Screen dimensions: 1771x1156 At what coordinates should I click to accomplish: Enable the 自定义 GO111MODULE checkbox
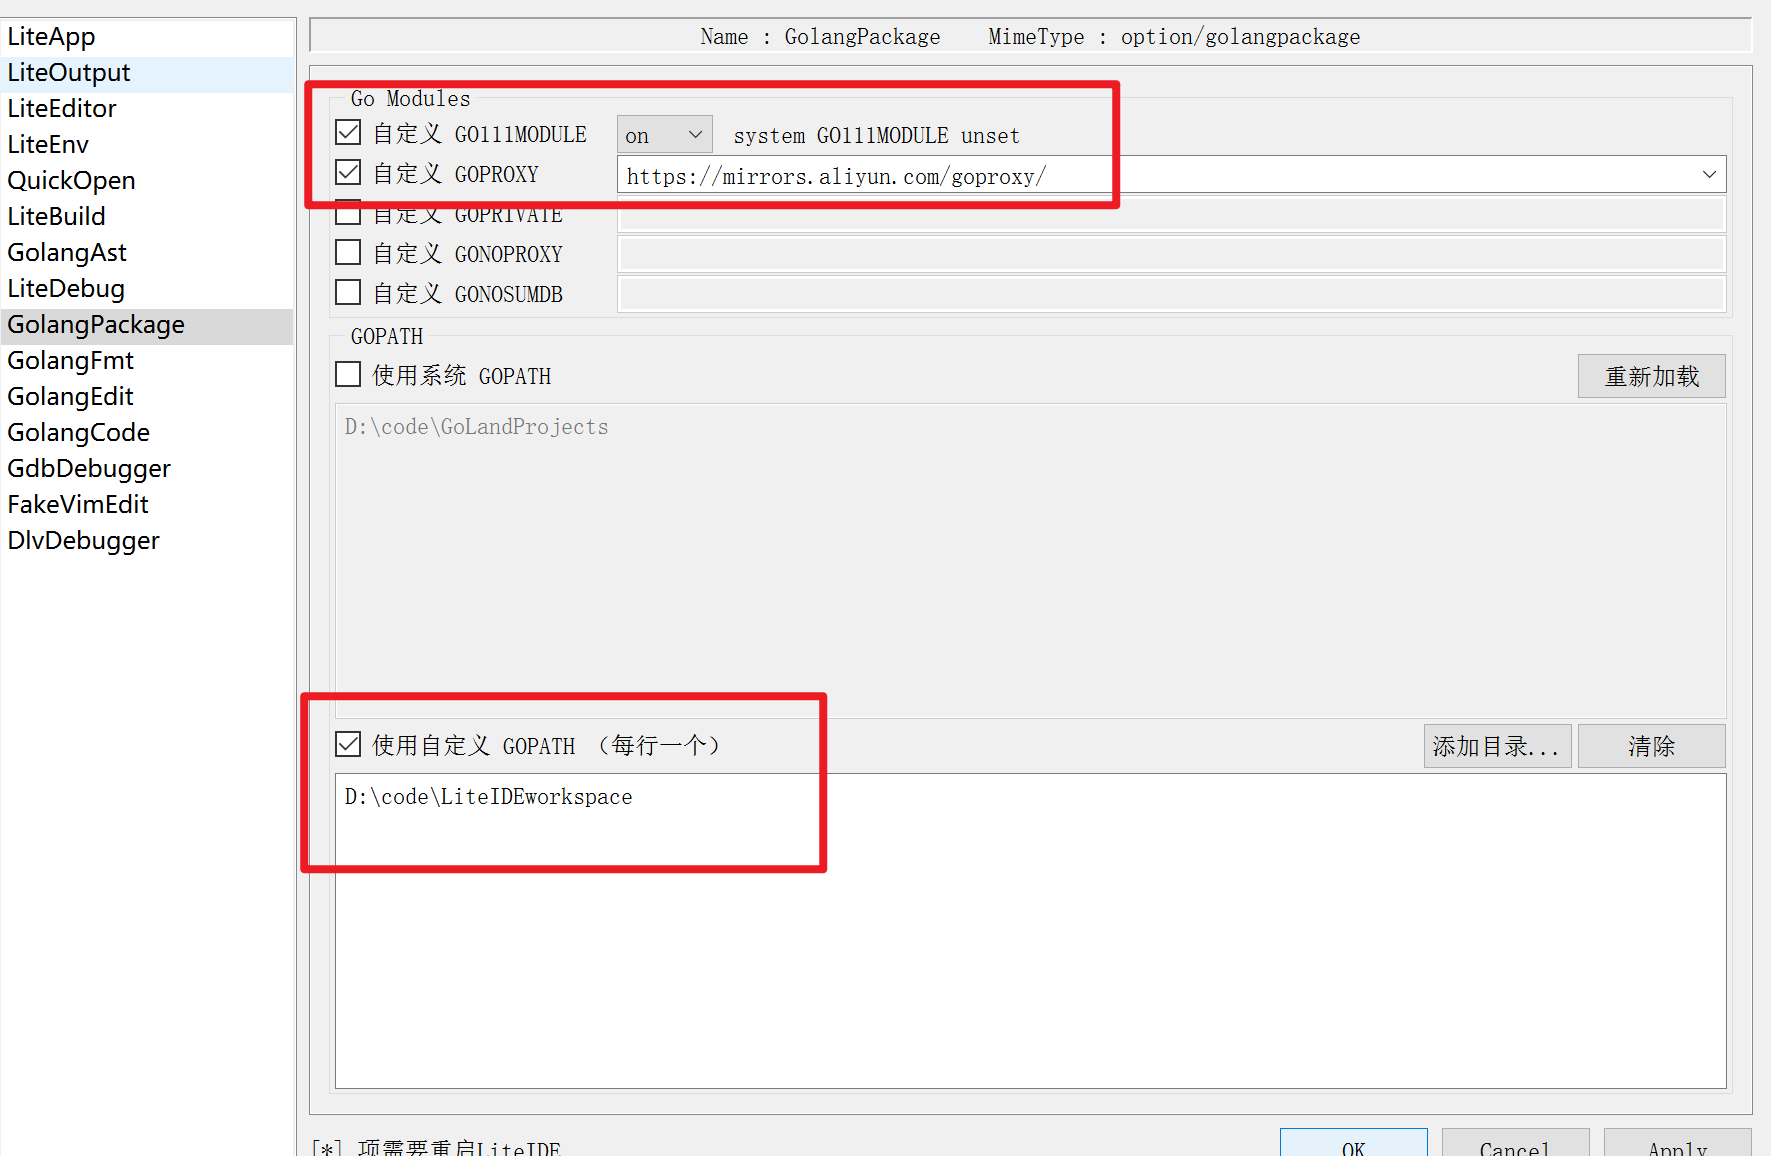pyautogui.click(x=347, y=131)
